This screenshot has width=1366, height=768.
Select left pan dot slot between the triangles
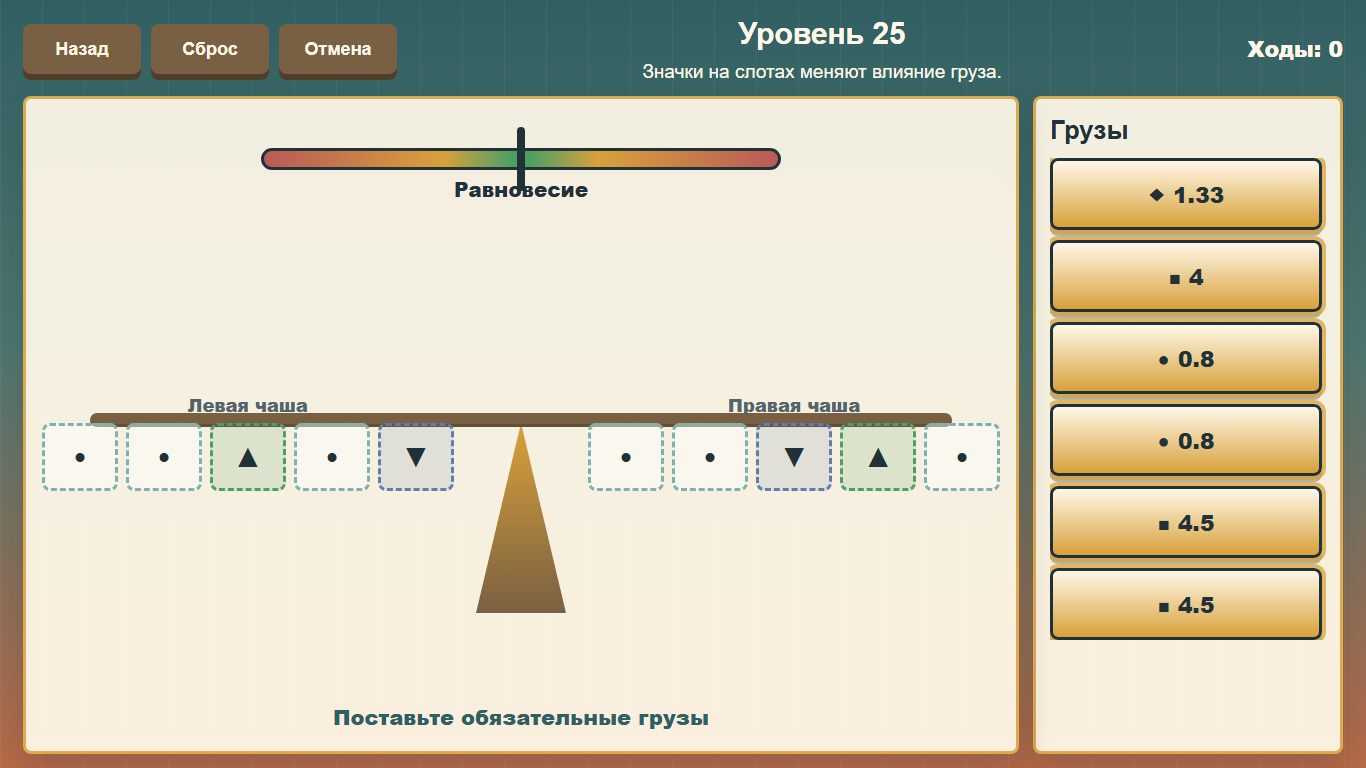pyautogui.click(x=332, y=457)
